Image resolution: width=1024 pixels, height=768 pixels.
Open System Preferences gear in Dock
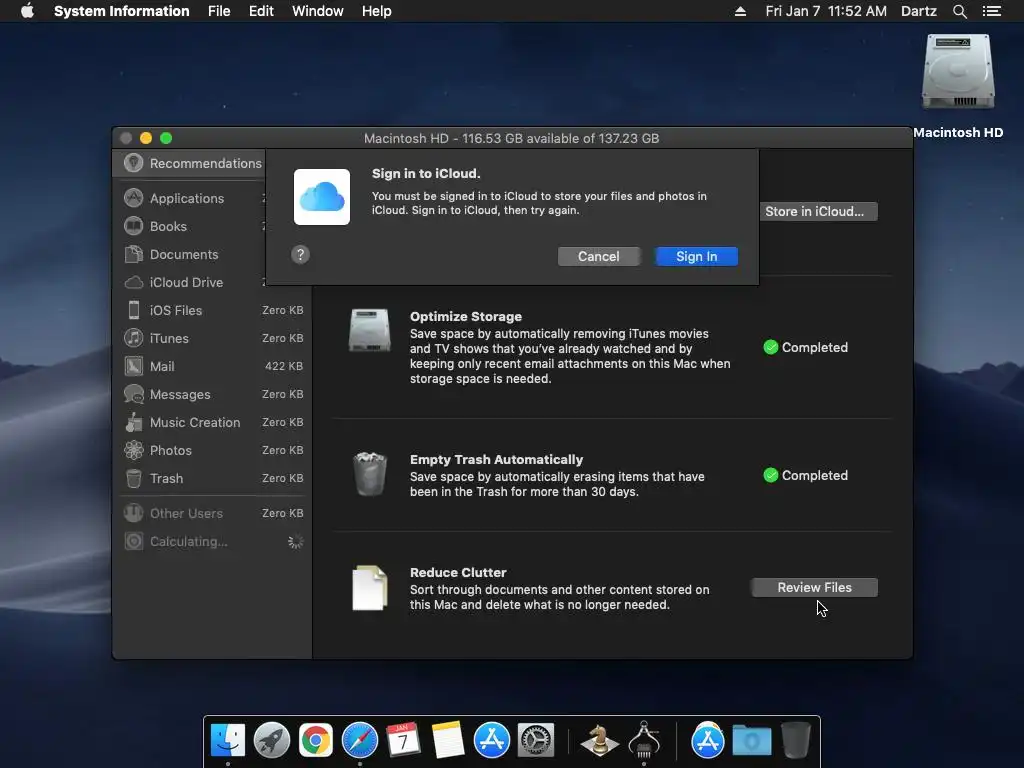536,740
